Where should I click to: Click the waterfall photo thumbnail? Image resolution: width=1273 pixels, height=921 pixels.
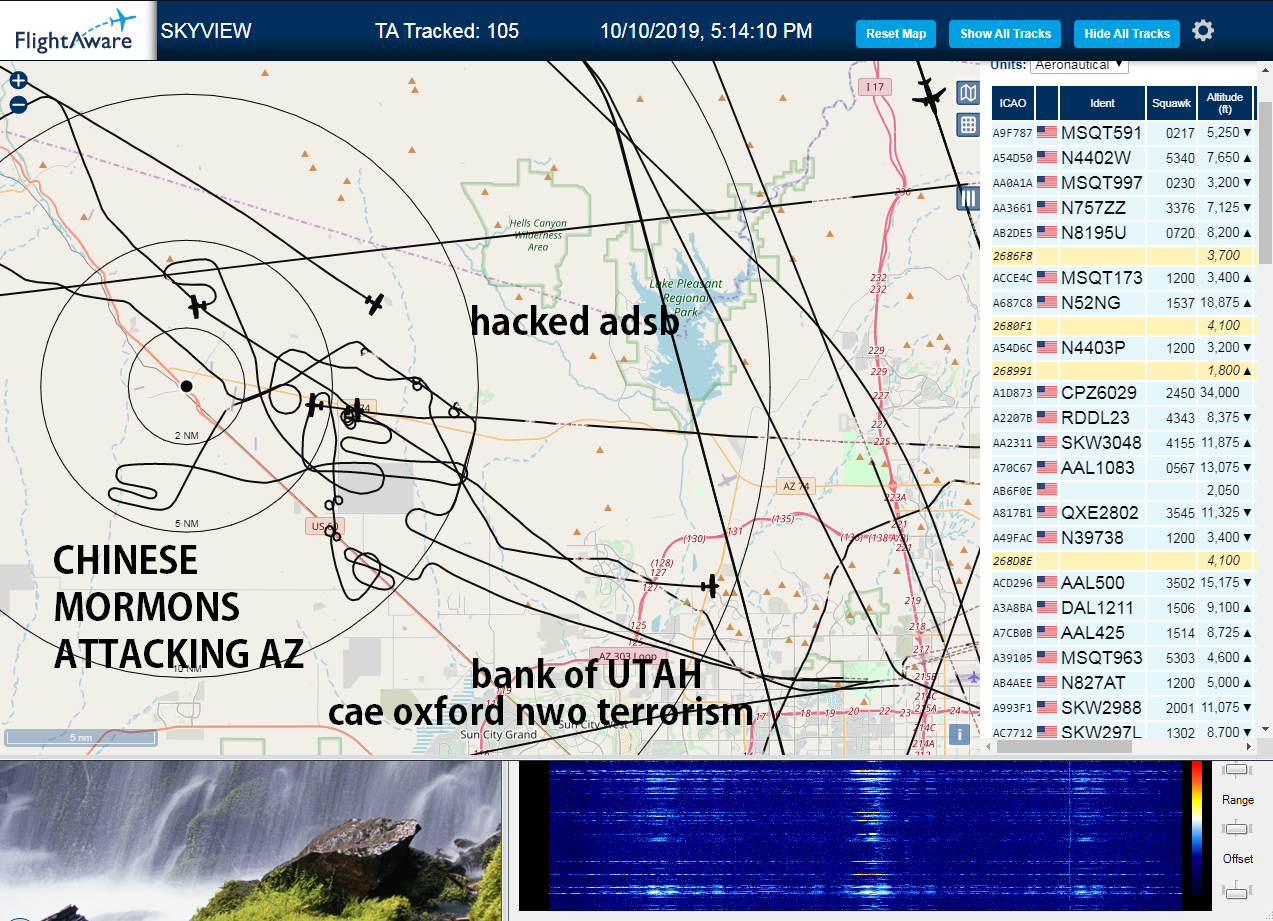250,841
